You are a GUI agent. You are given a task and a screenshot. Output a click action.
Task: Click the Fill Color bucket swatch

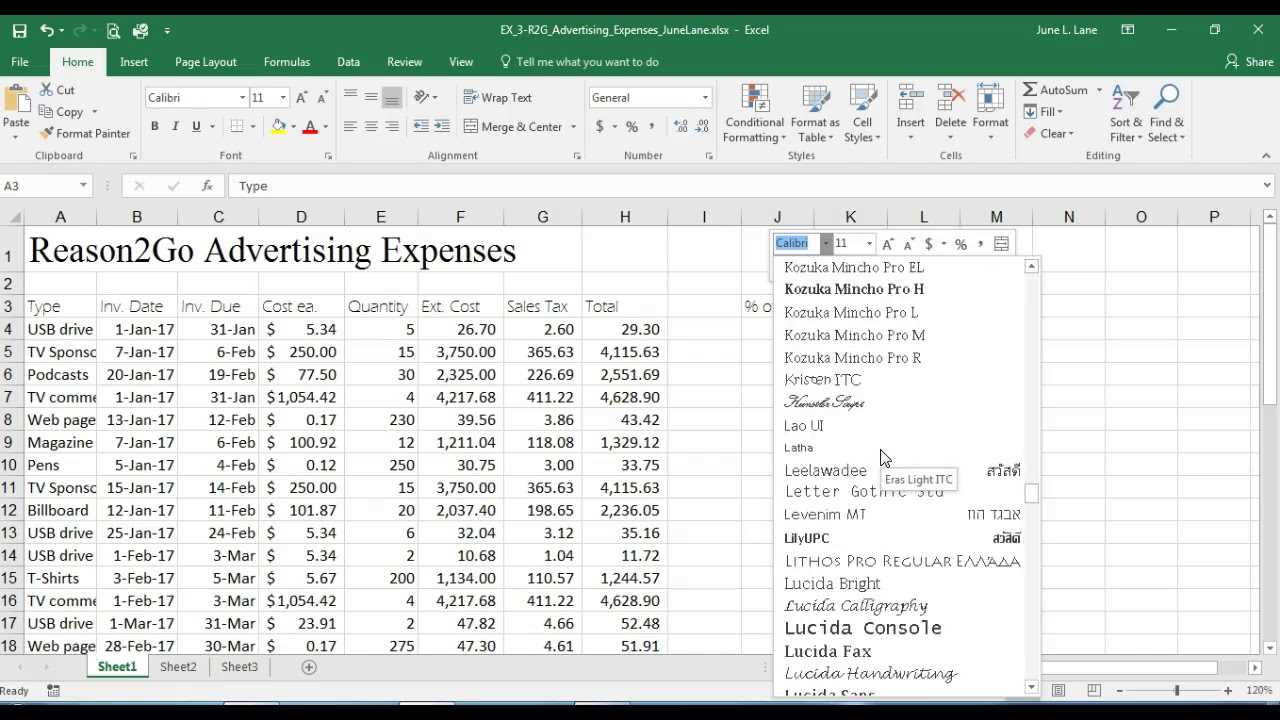point(279,127)
